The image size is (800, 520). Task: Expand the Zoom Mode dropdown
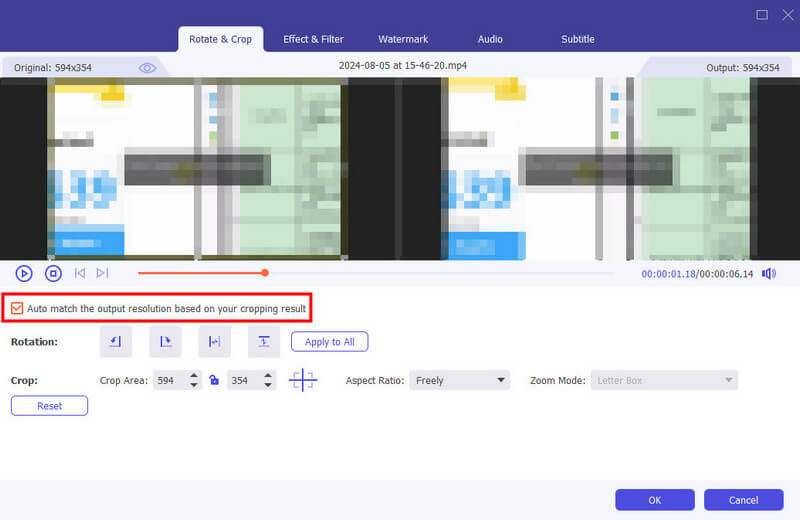click(664, 381)
